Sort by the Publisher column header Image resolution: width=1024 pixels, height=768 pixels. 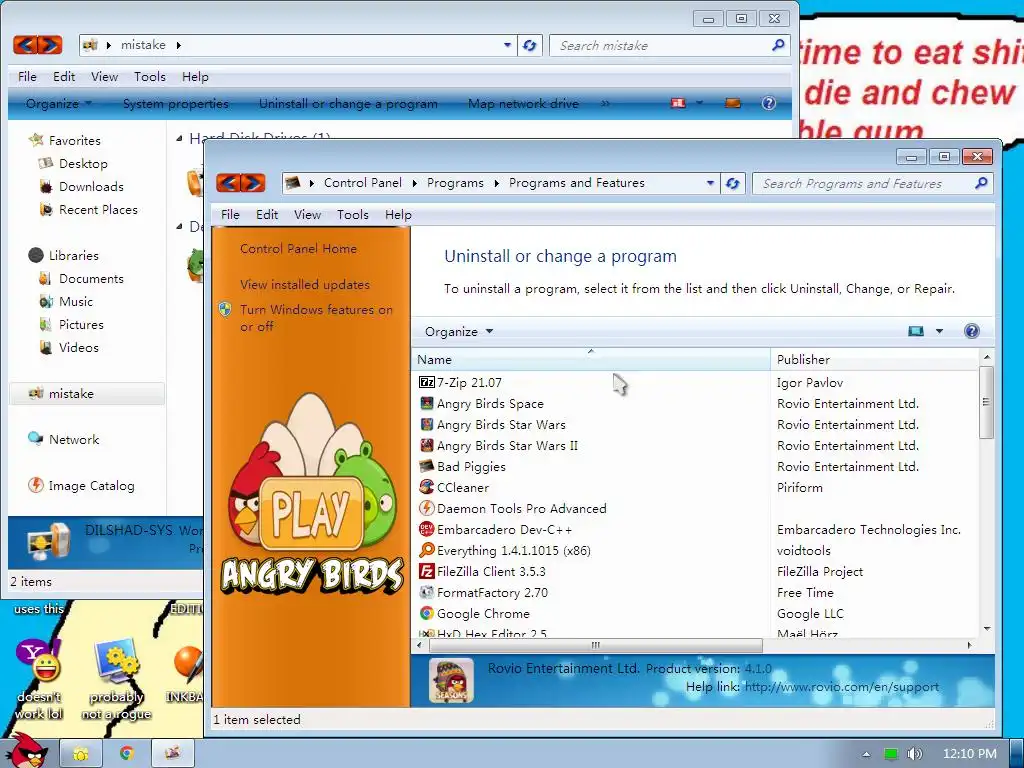pos(874,360)
